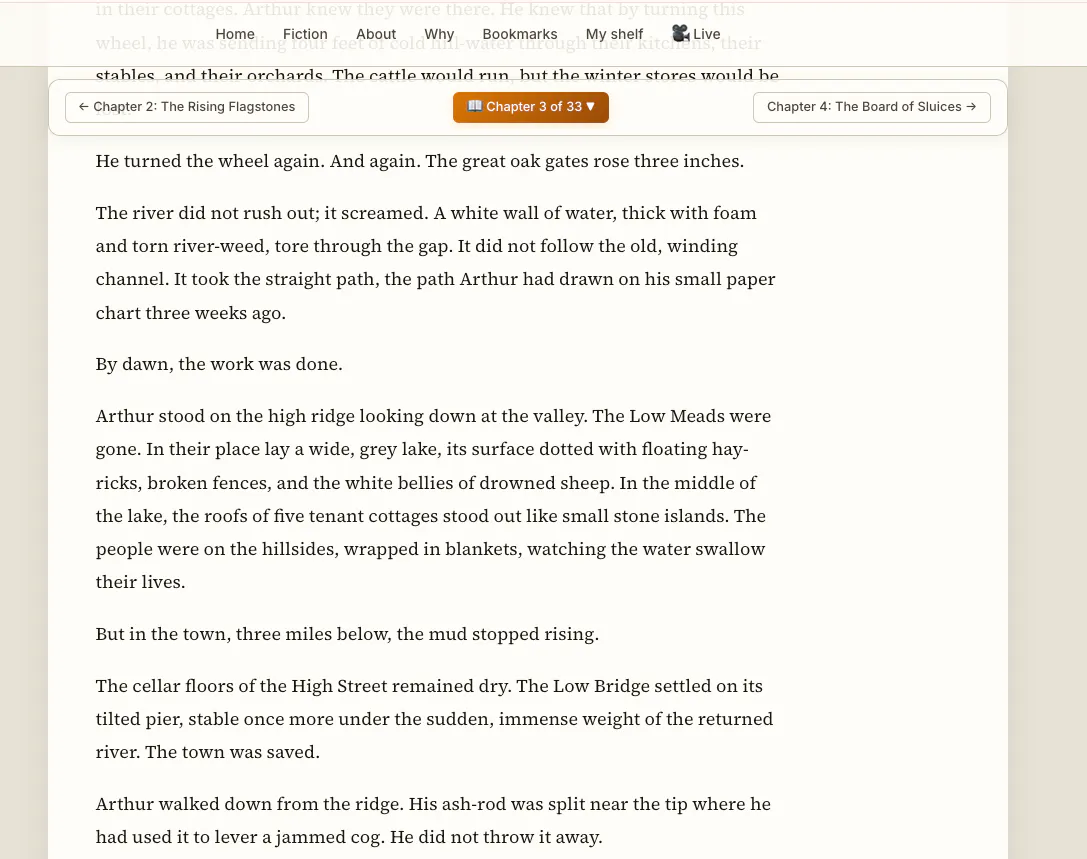Click the text 'The river did not rush out; it screamed.'

point(262,212)
